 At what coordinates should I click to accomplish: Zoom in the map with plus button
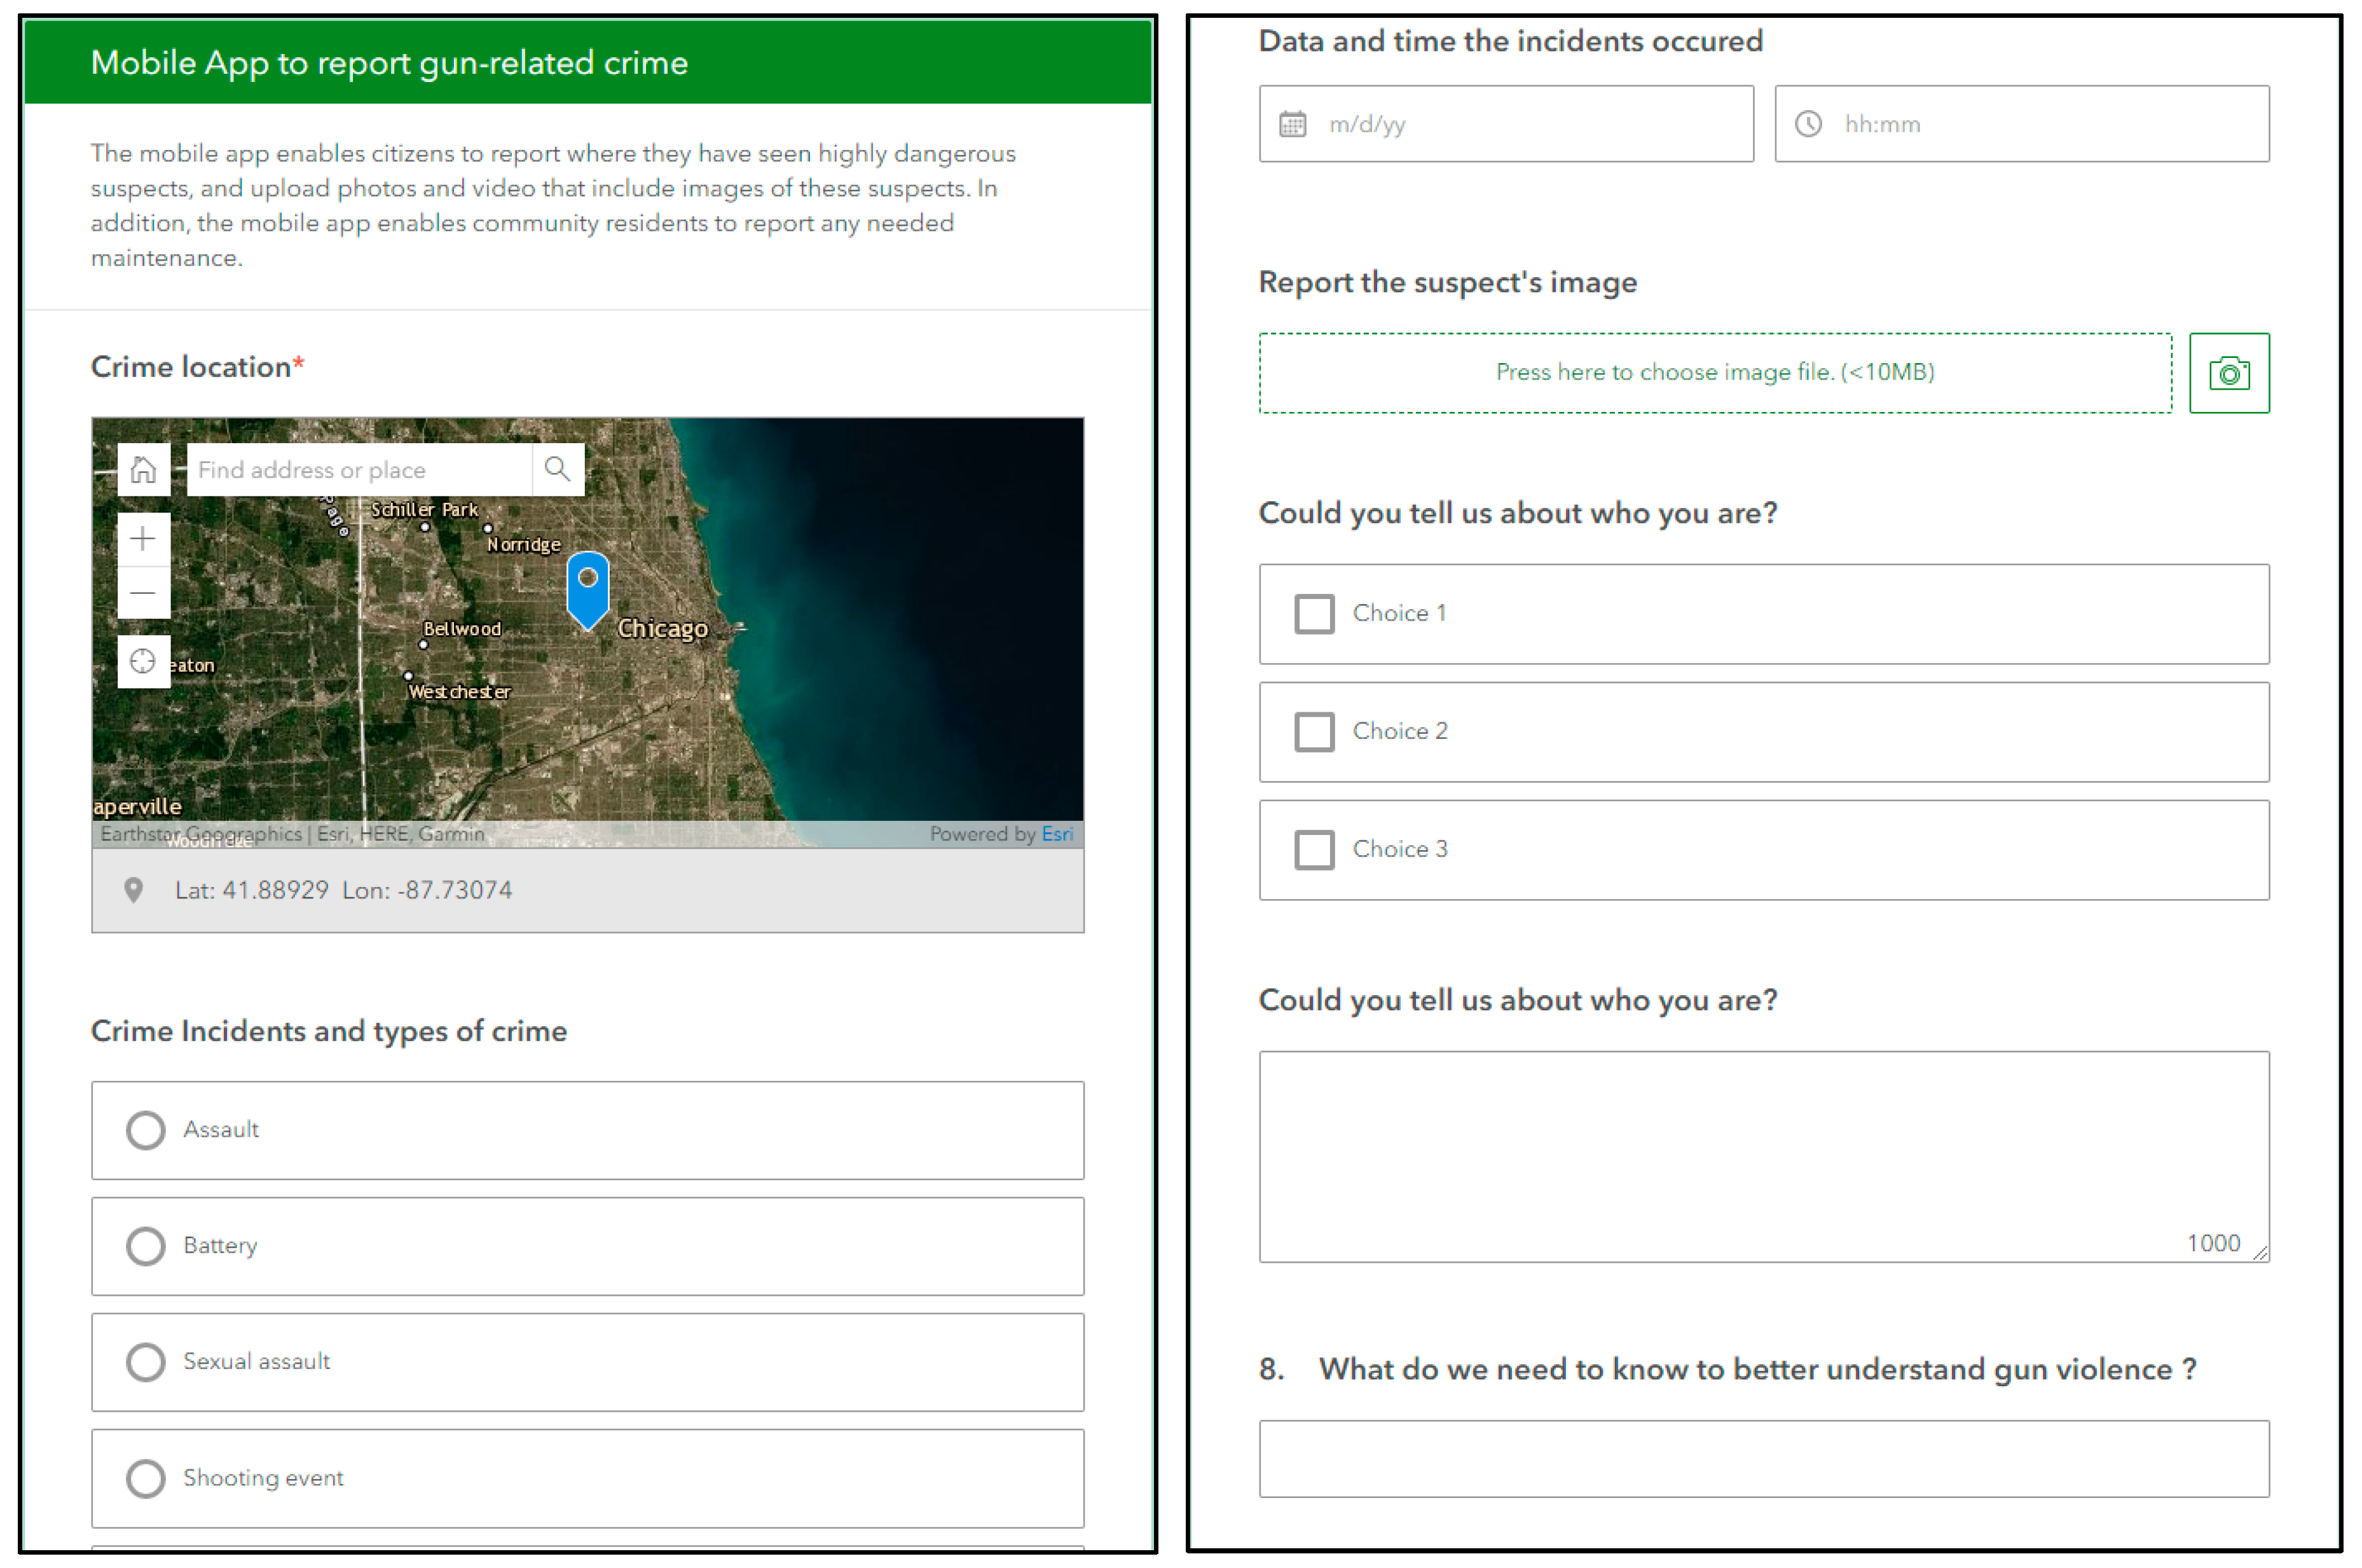[x=143, y=539]
